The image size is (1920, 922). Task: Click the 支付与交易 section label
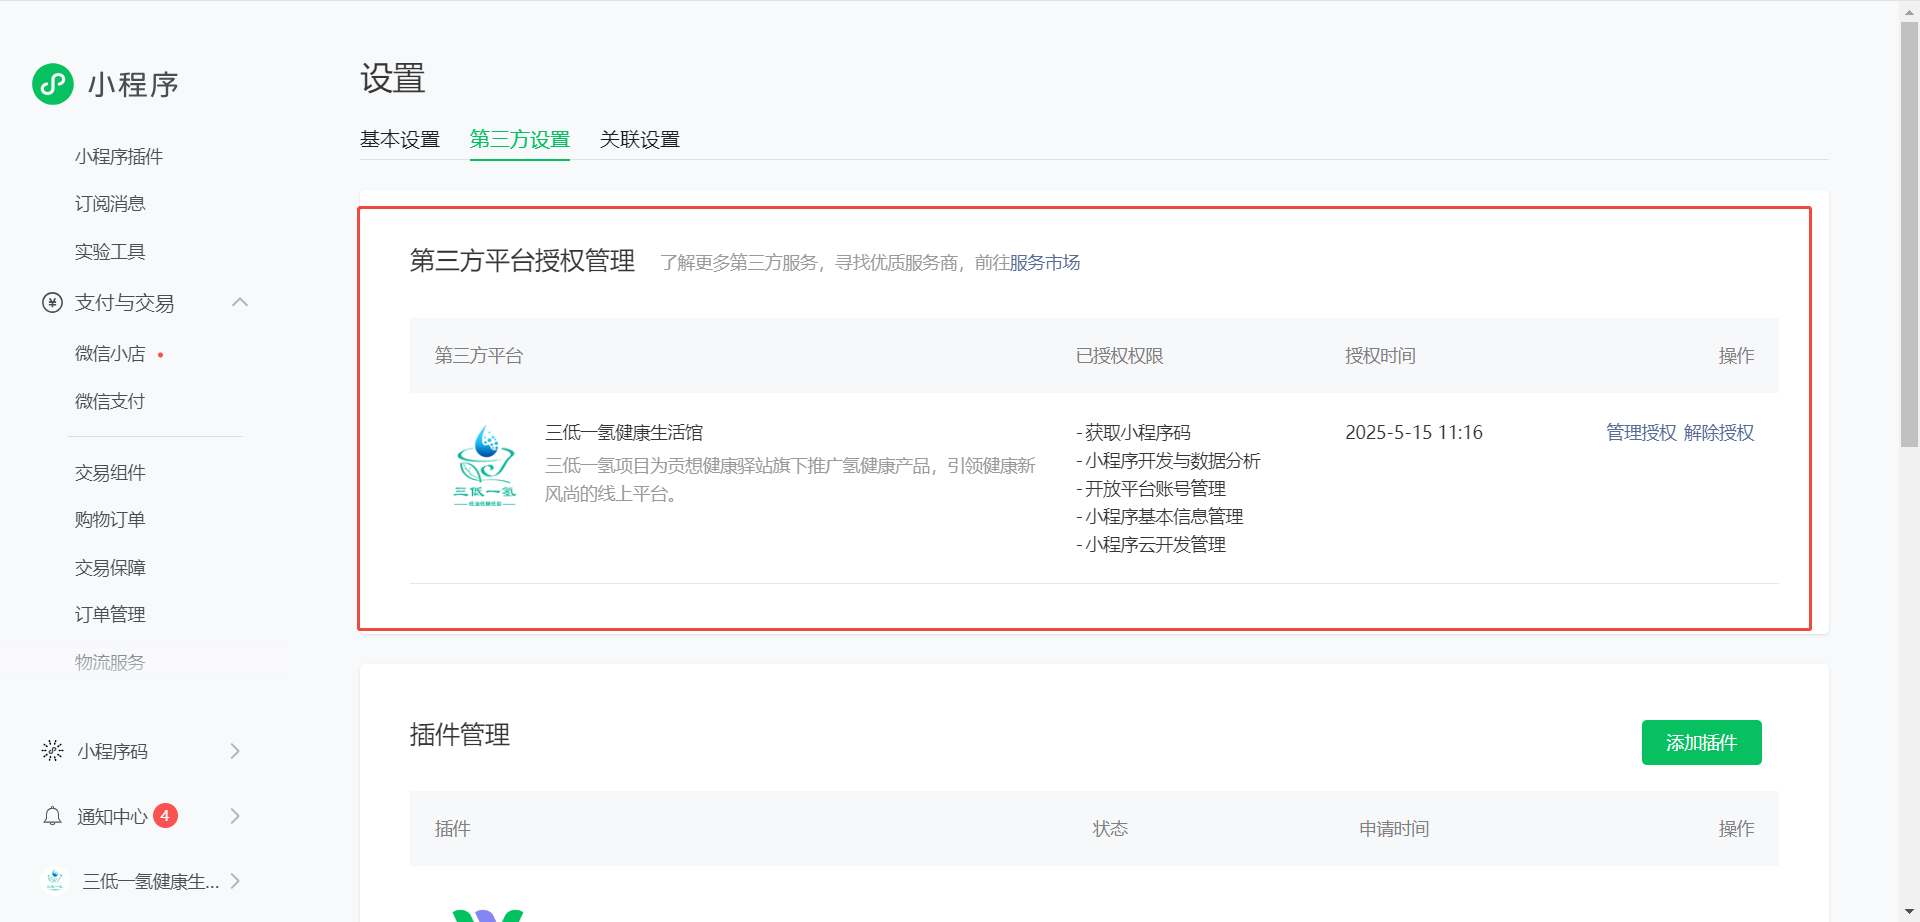[125, 302]
